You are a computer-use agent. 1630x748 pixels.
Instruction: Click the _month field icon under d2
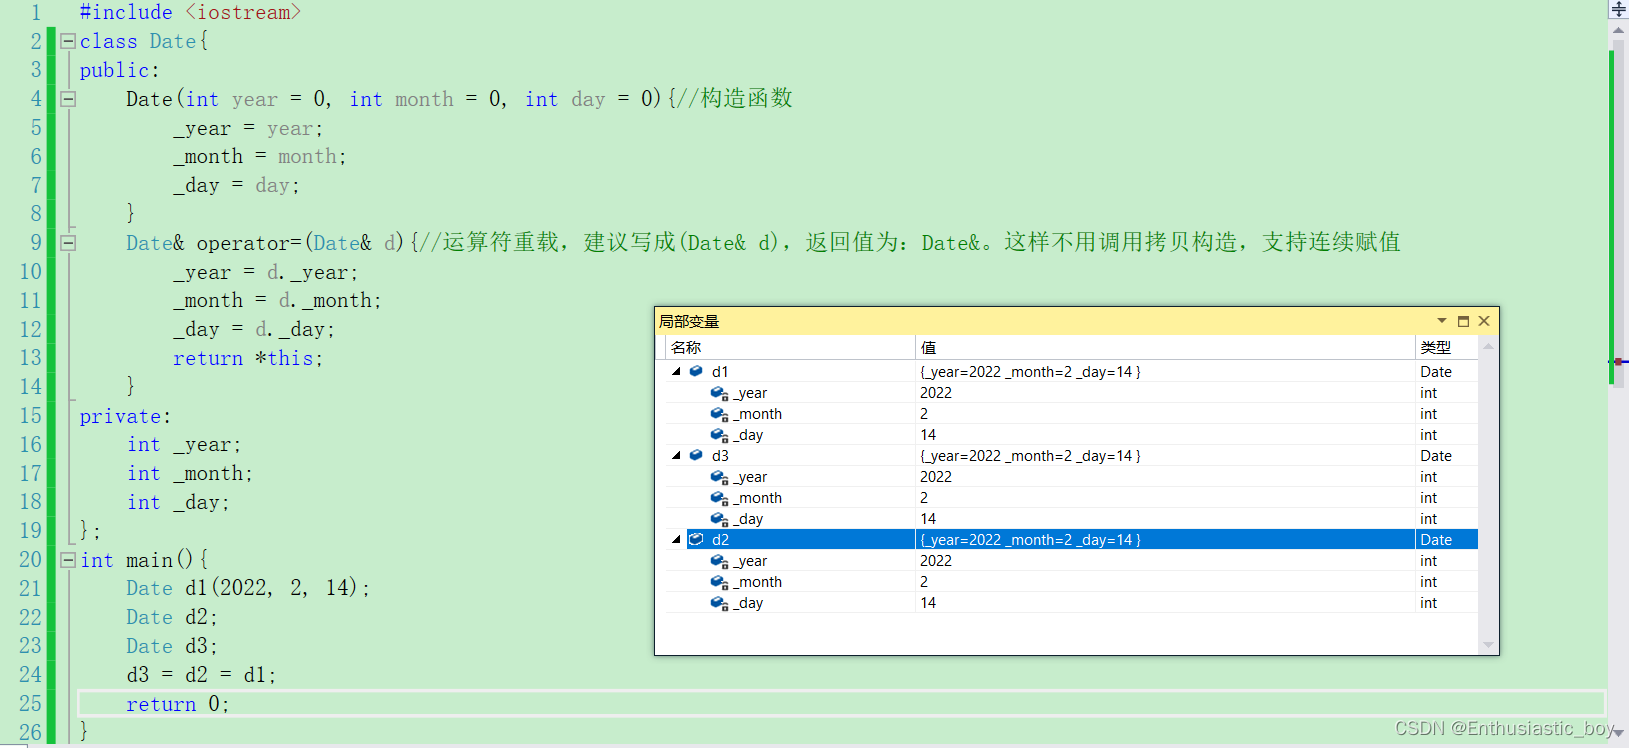tap(719, 582)
